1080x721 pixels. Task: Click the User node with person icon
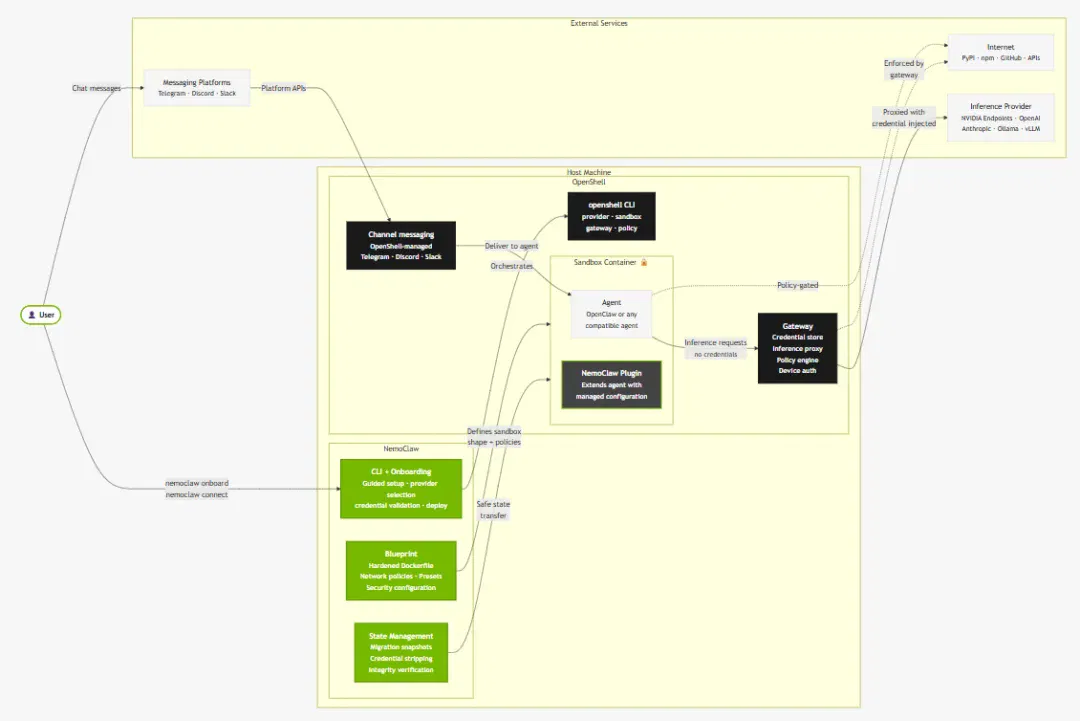[41, 315]
